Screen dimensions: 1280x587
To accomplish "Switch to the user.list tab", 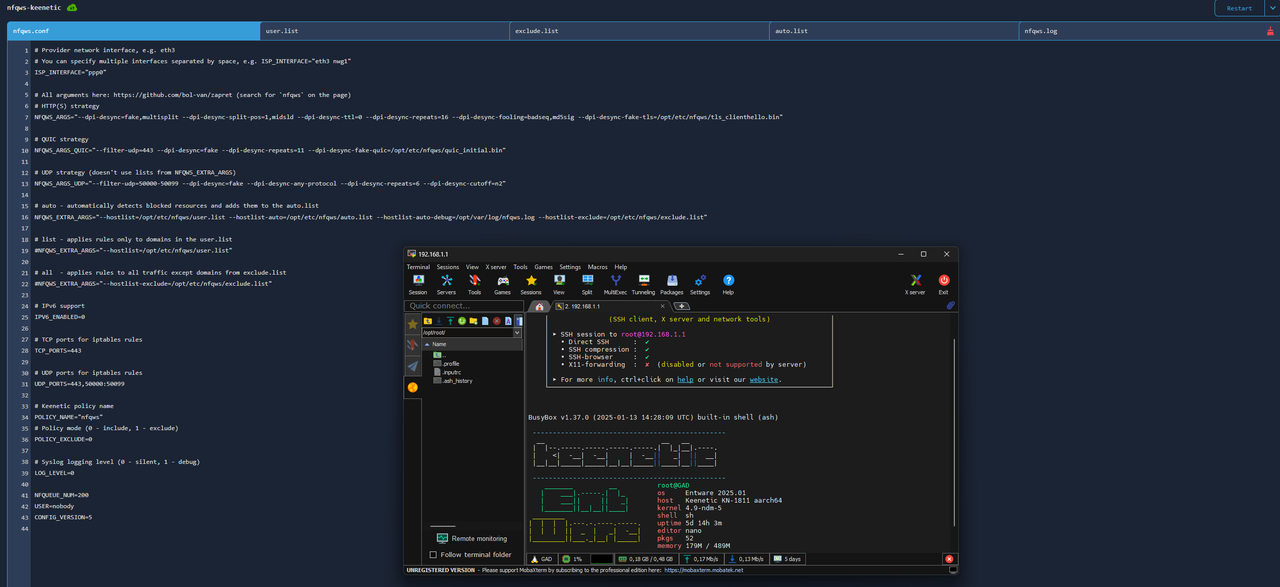I will [385, 31].
